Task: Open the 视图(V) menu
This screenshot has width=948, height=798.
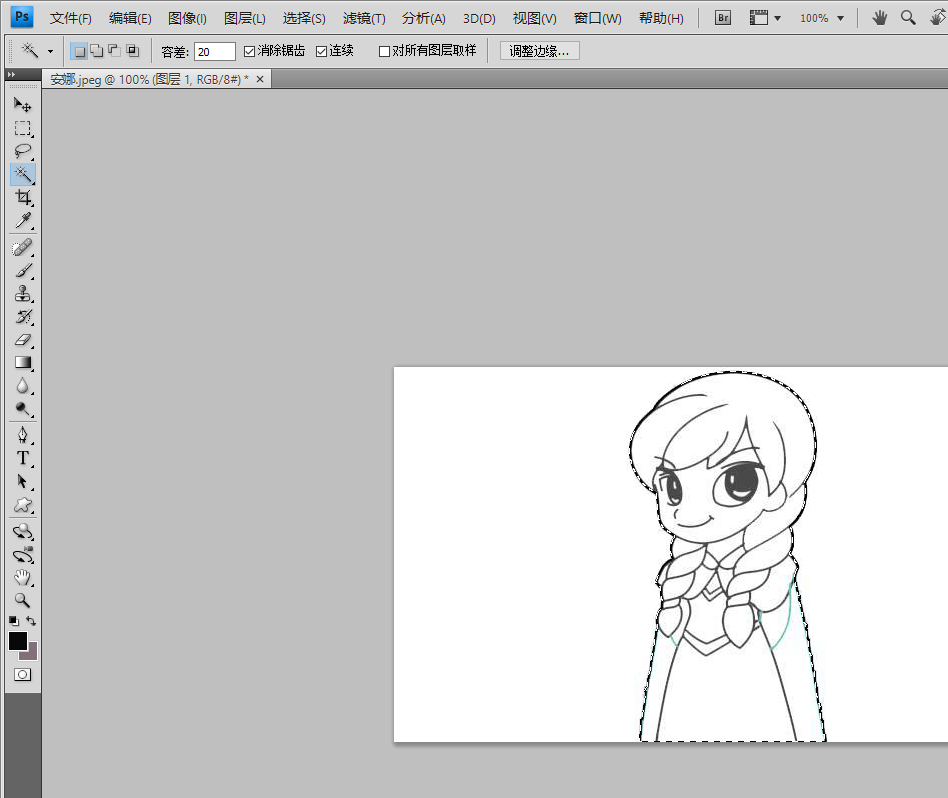Action: (534, 18)
